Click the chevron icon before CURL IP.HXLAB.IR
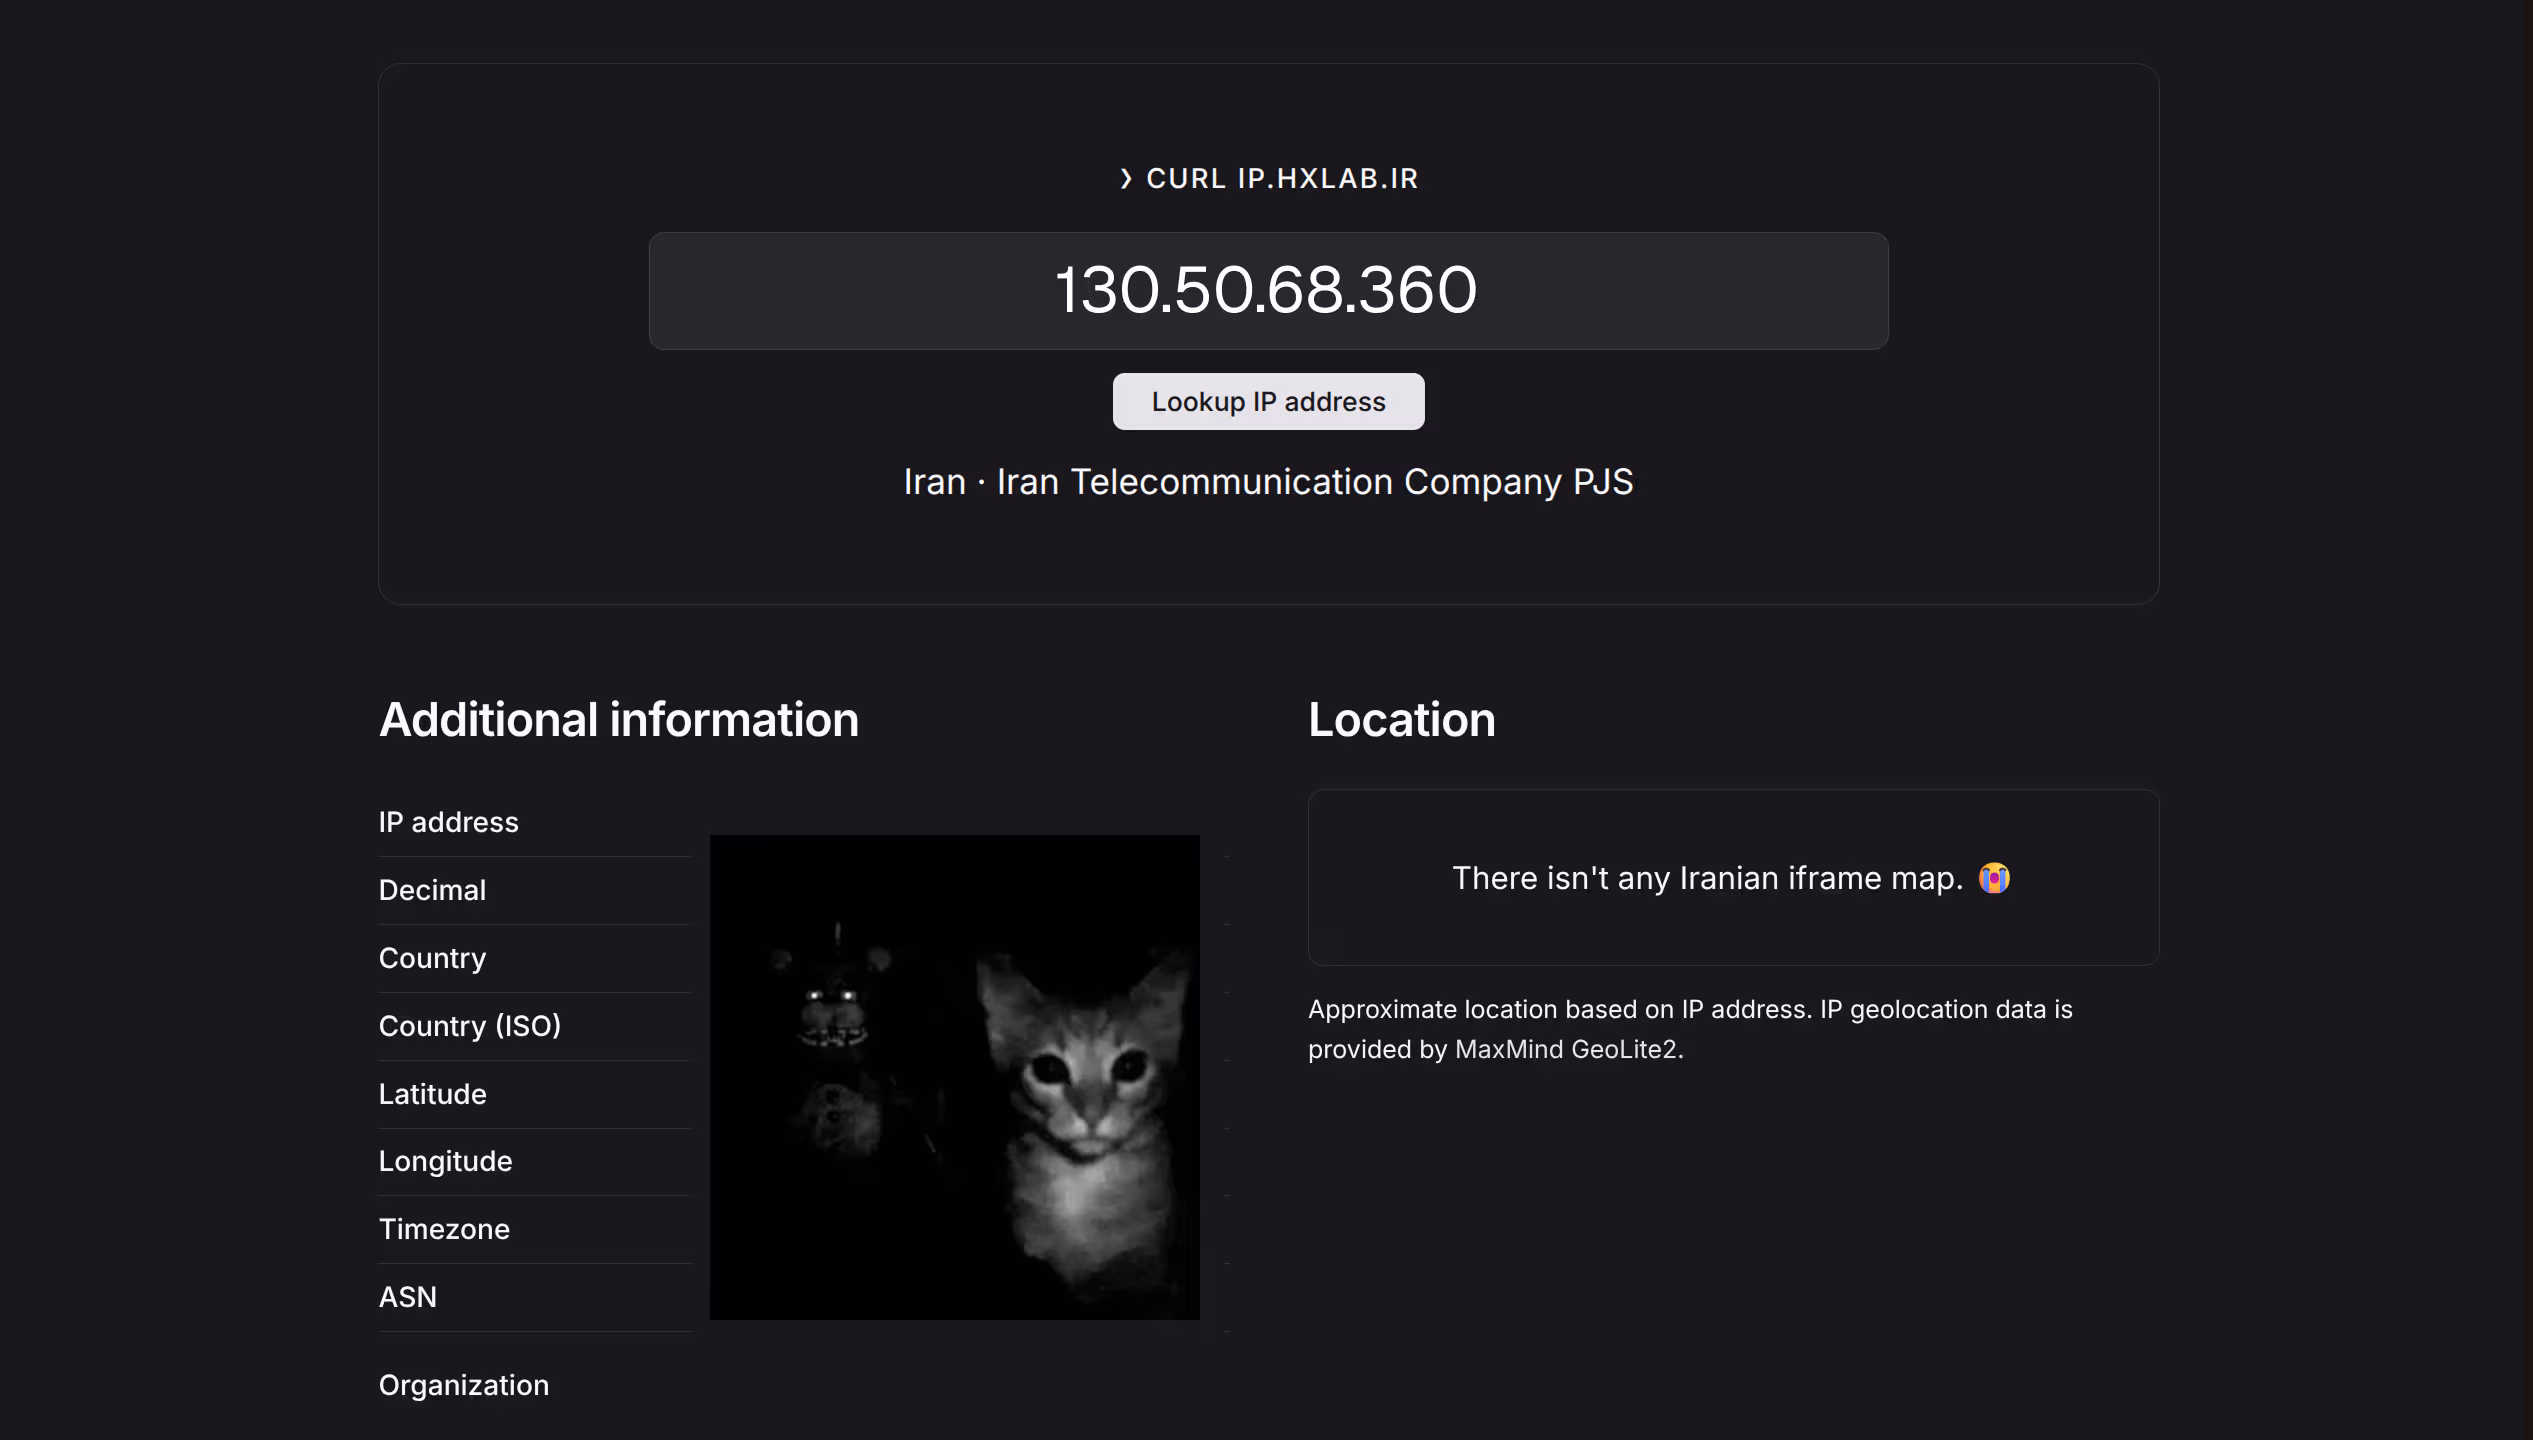2533x1440 pixels. pyautogui.click(x=1126, y=179)
